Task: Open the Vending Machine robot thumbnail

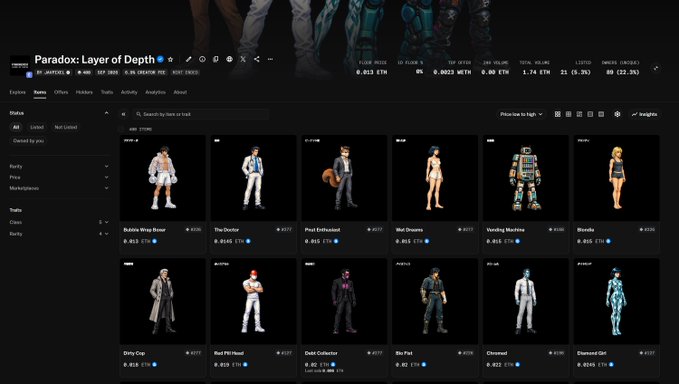Action: 526,178
